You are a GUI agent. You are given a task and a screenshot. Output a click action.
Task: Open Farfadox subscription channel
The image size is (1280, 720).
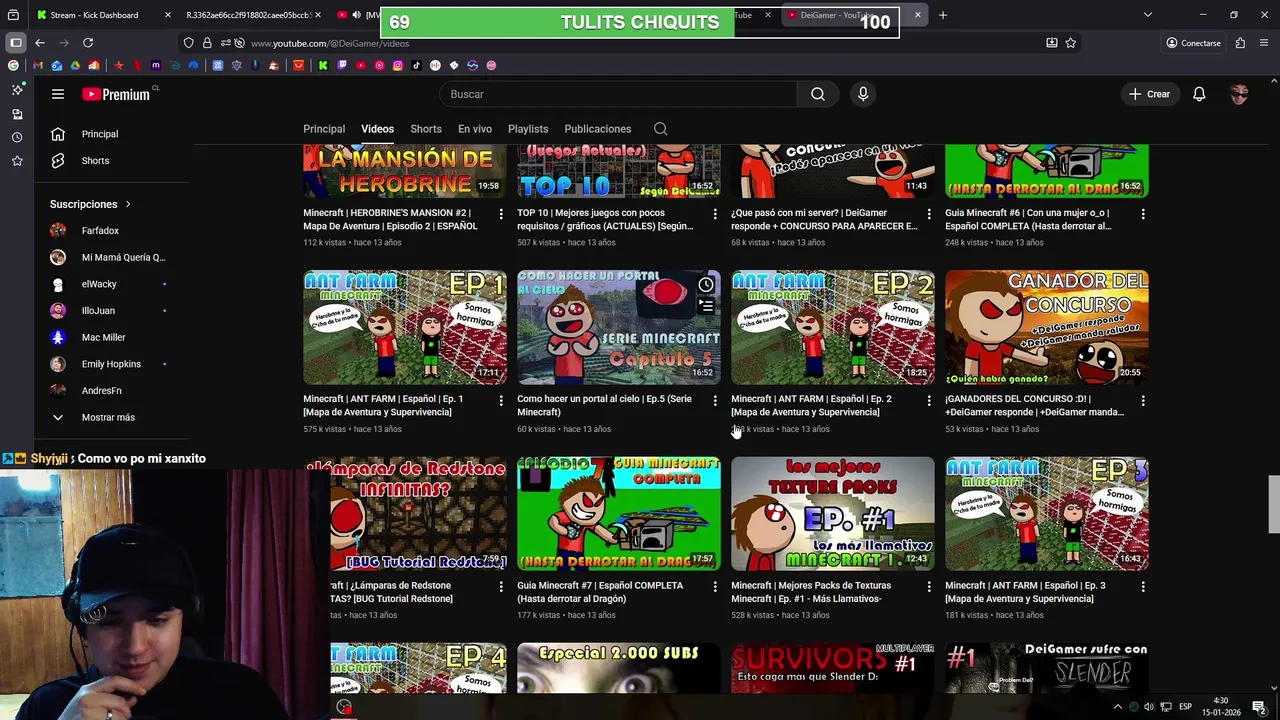click(x=100, y=231)
